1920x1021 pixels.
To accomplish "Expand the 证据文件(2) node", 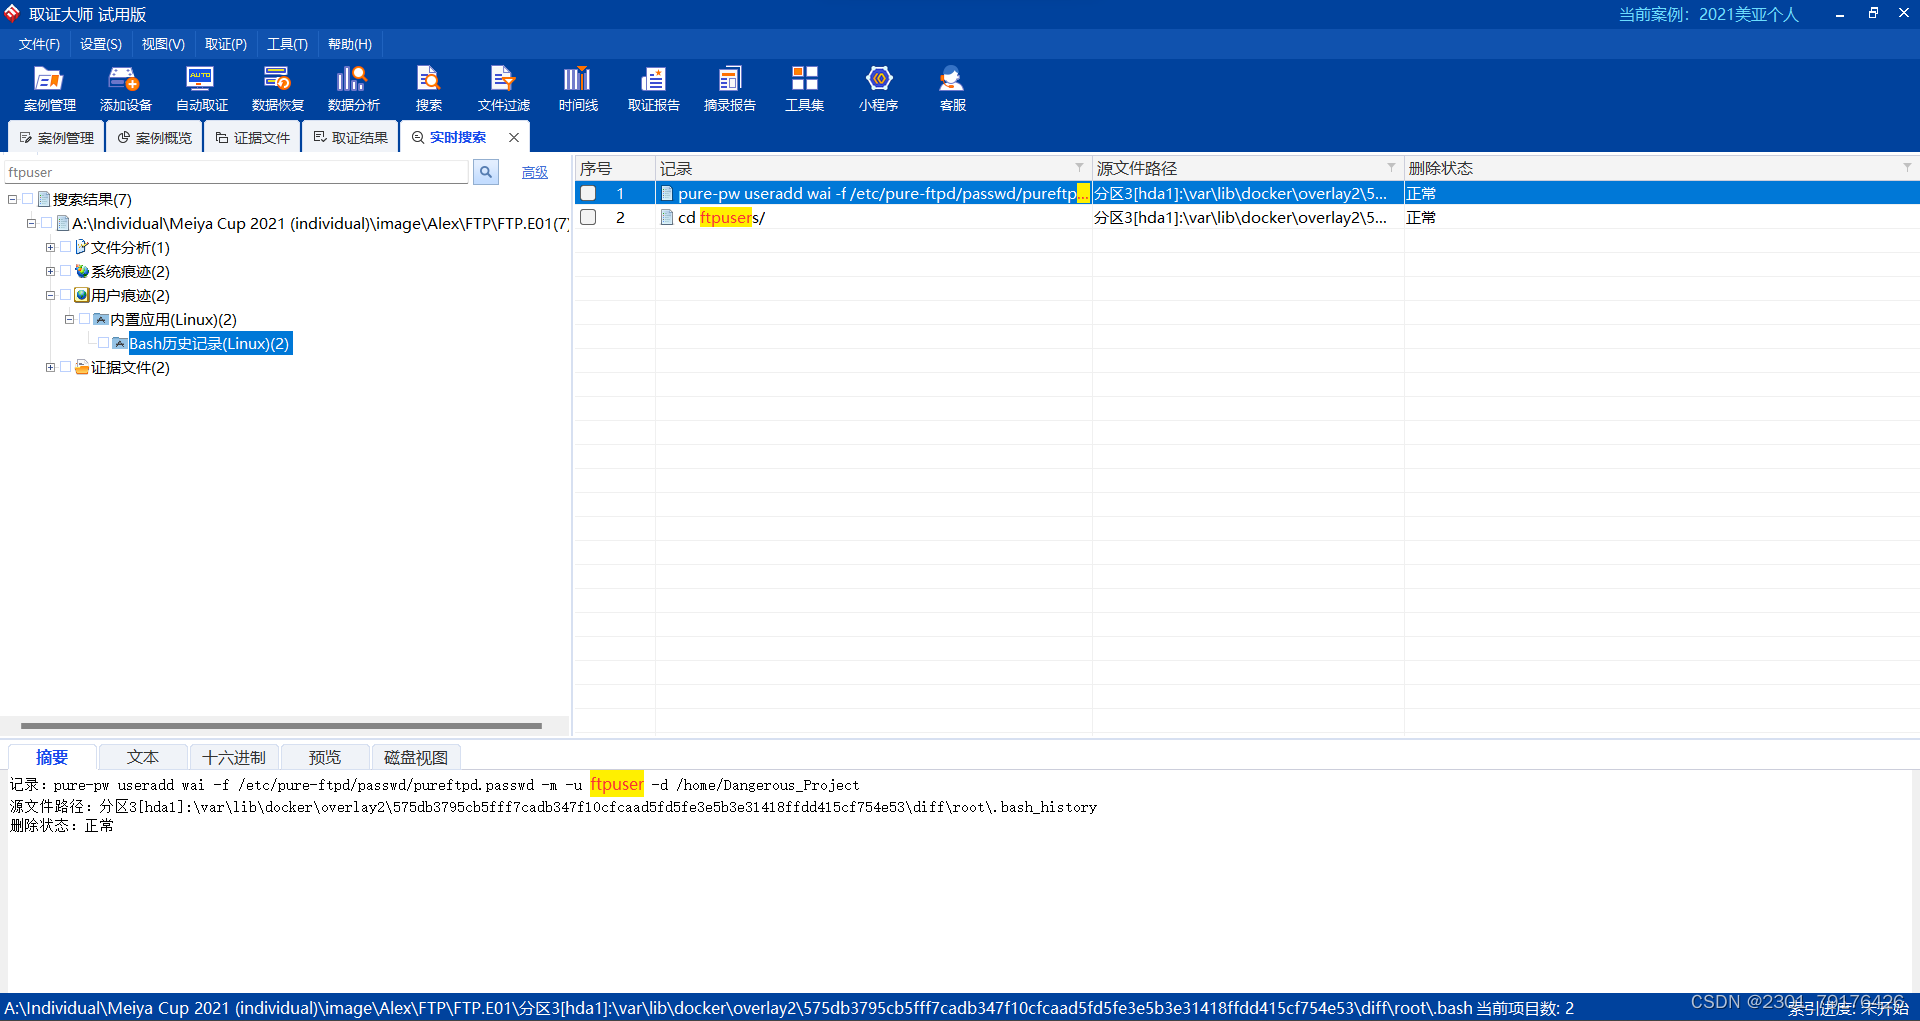I will click(x=50, y=367).
